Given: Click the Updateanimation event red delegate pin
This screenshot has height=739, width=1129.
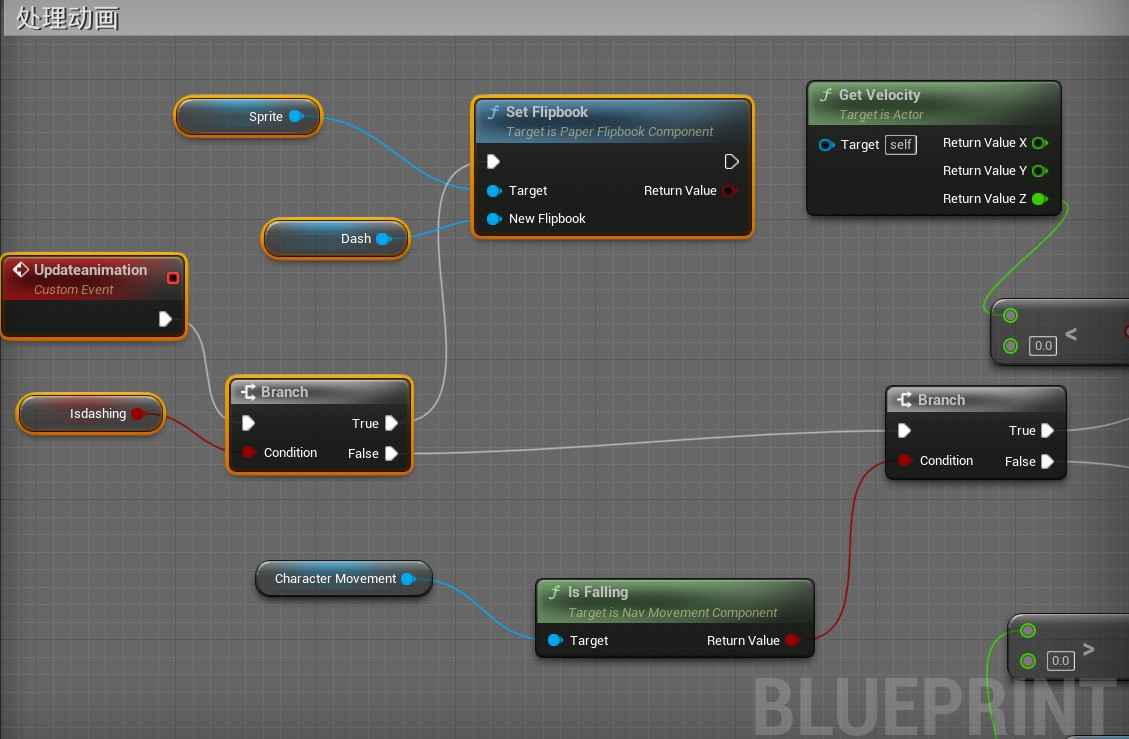Looking at the screenshot, I should pyautogui.click(x=173, y=277).
